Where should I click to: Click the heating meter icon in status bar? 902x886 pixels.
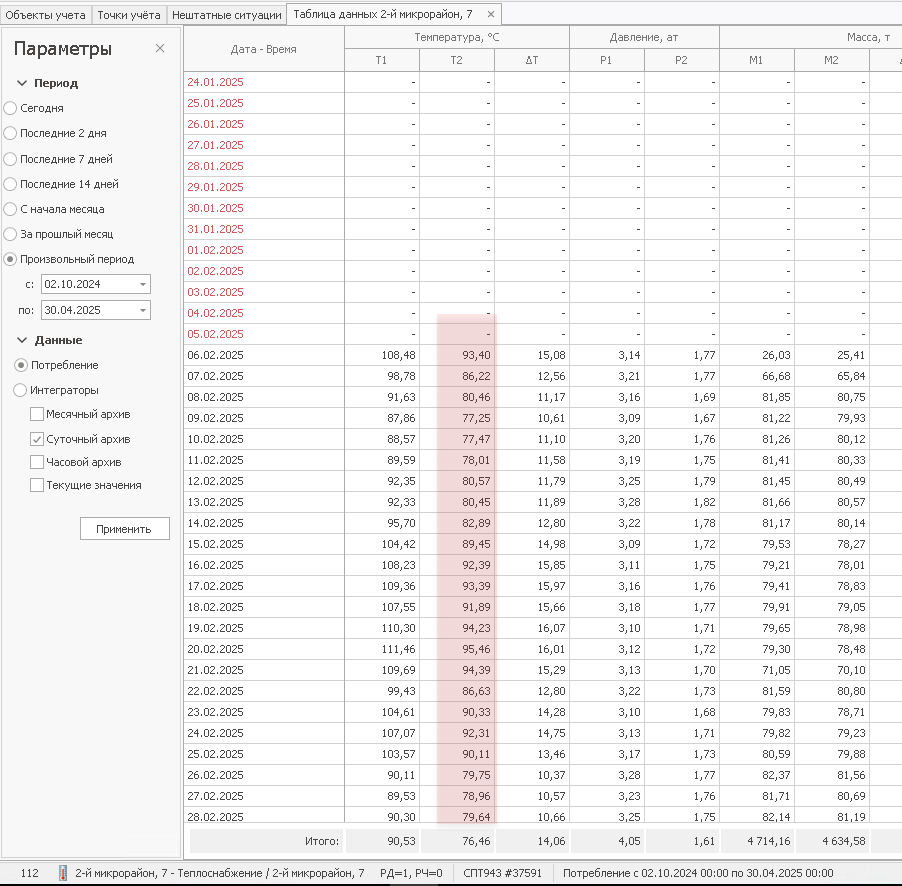click(63, 873)
